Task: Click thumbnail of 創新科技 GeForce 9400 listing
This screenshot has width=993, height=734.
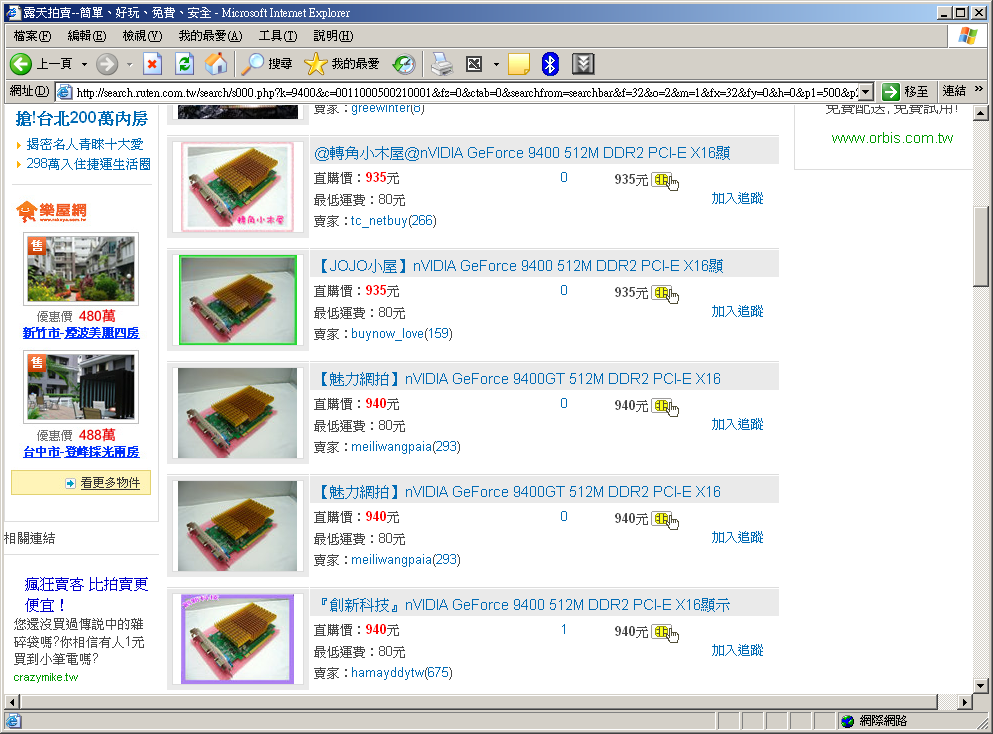Action: coord(238,638)
